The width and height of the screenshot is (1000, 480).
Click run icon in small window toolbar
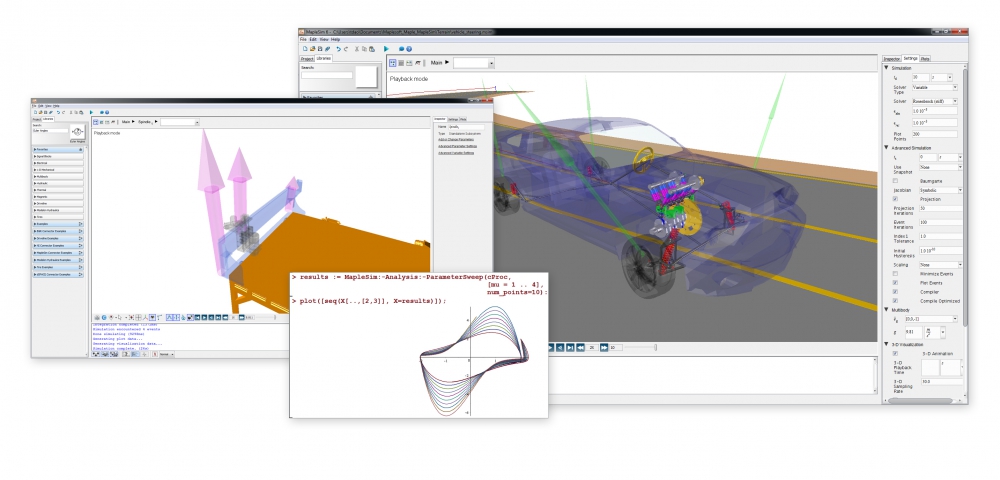point(91,112)
